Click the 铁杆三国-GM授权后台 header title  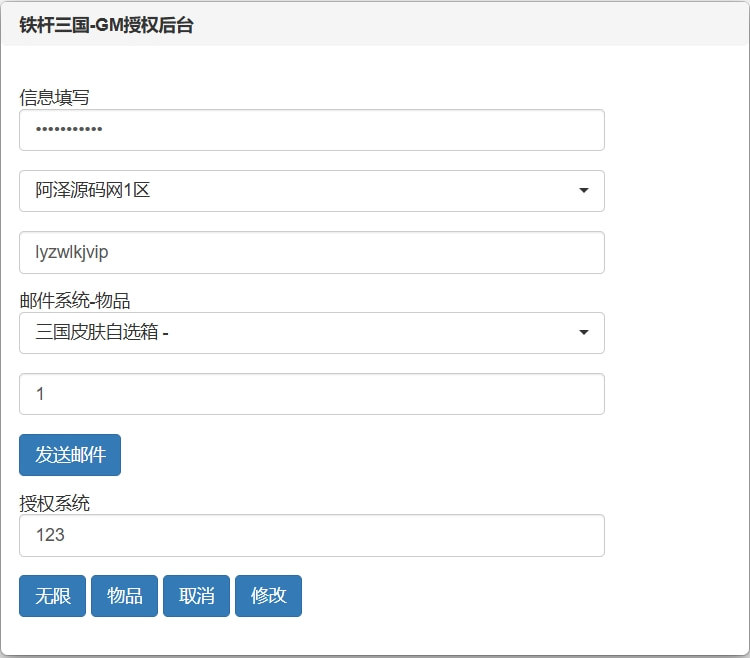point(106,26)
